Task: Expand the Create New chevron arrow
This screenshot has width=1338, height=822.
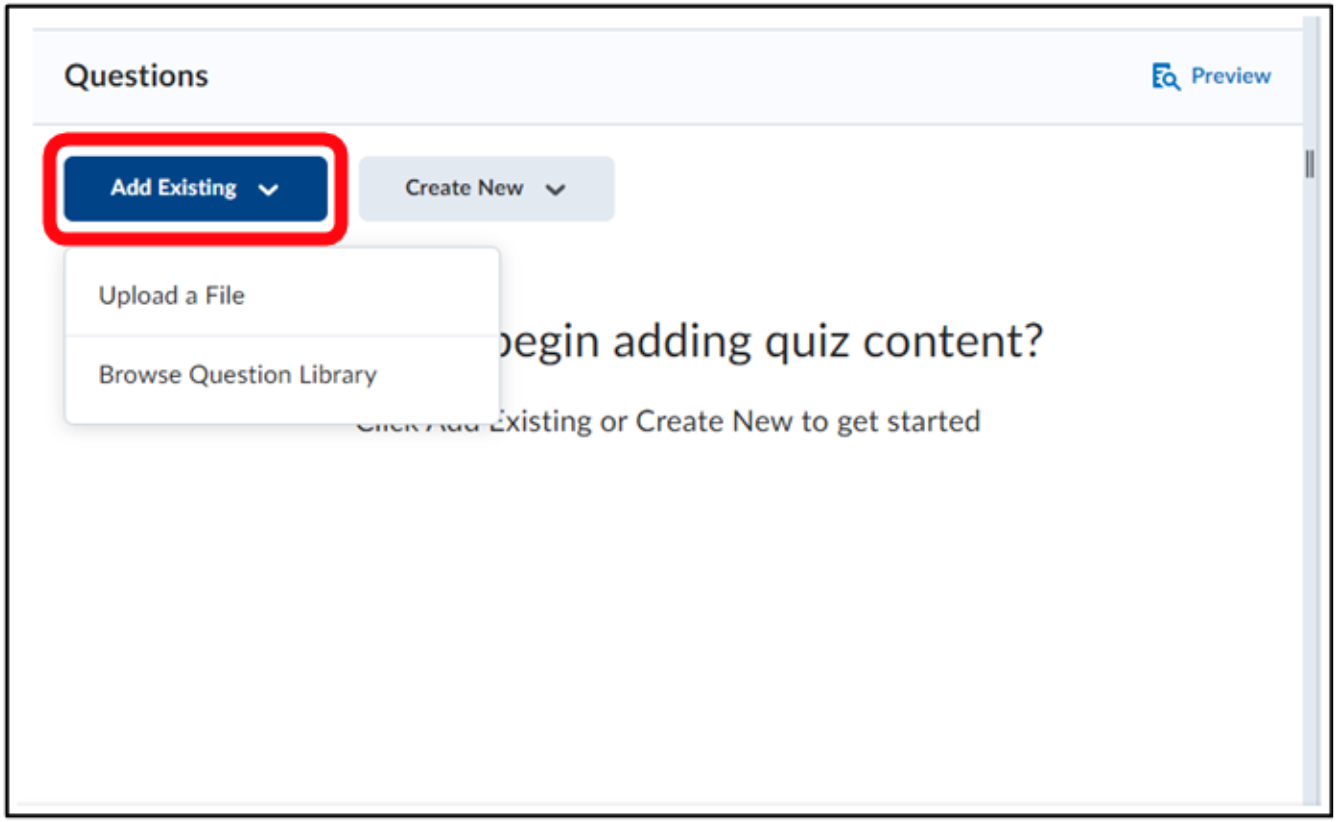Action: tap(556, 189)
